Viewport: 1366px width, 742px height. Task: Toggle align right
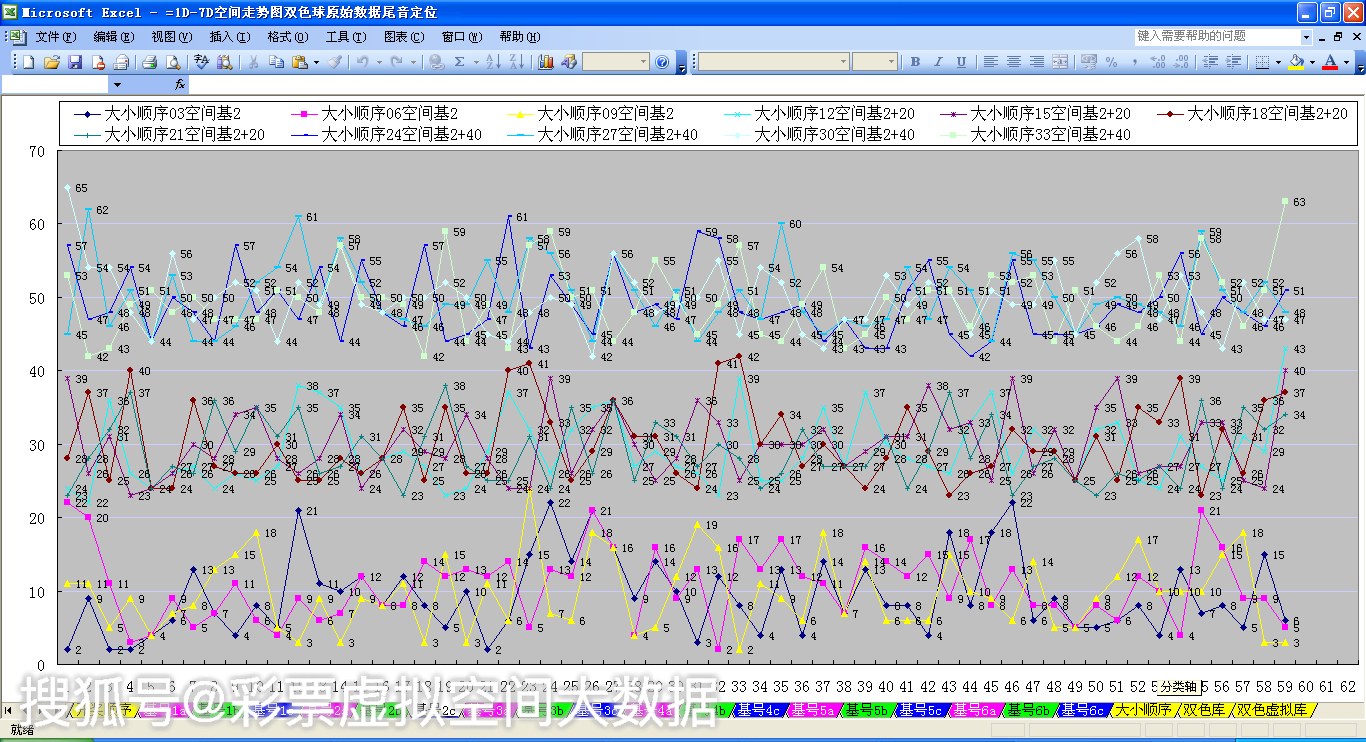[1037, 62]
